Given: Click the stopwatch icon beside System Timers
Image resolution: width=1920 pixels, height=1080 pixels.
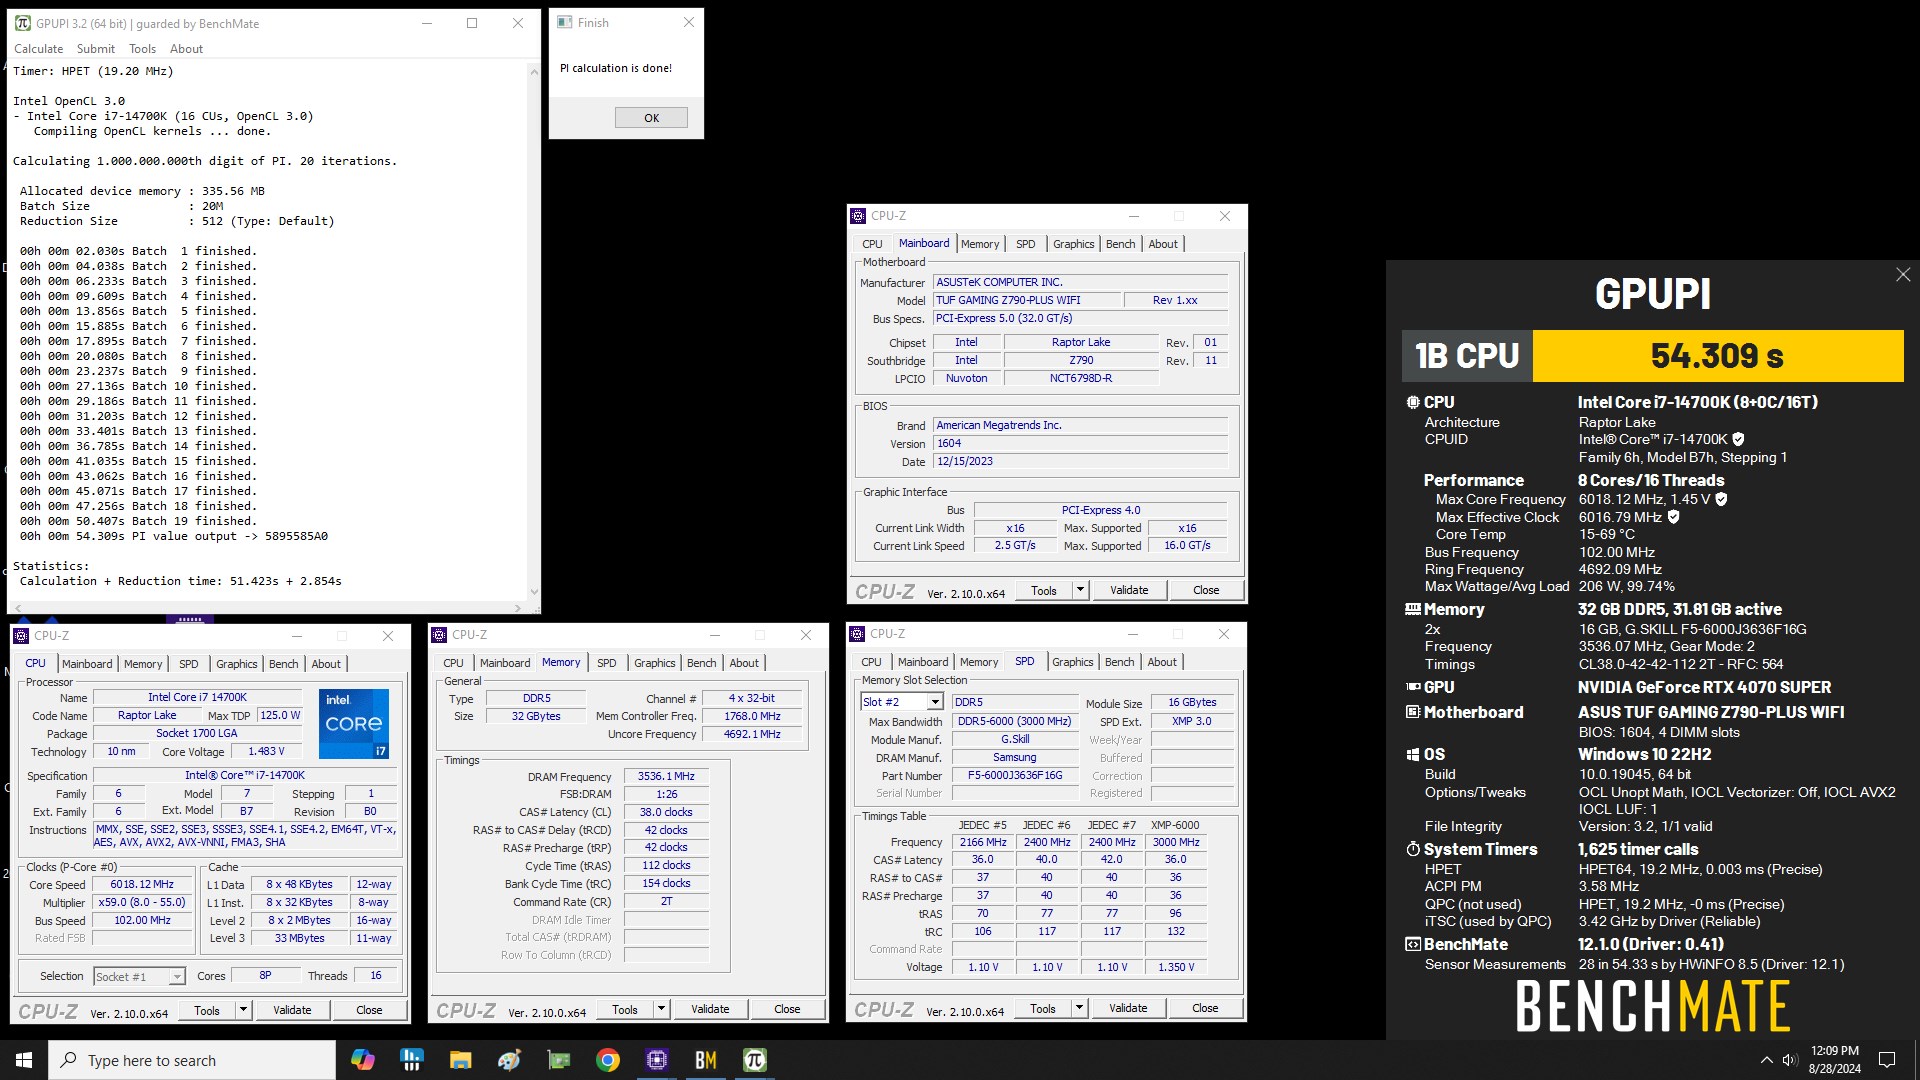Looking at the screenshot, I should coord(1413,849).
